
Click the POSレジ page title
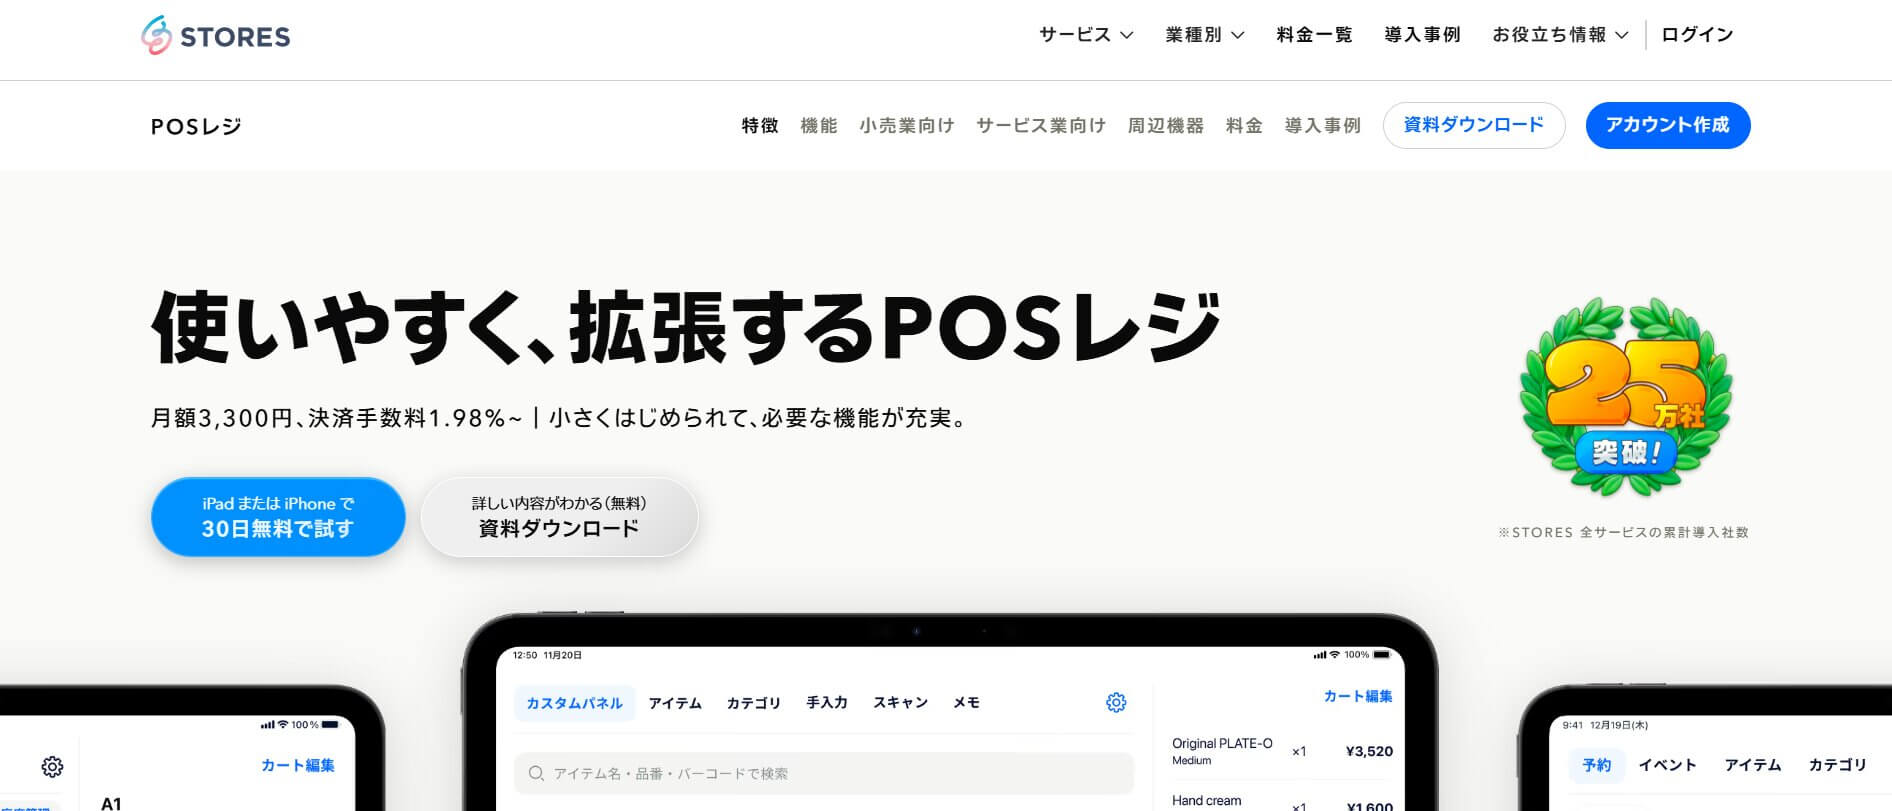pyautogui.click(x=196, y=126)
